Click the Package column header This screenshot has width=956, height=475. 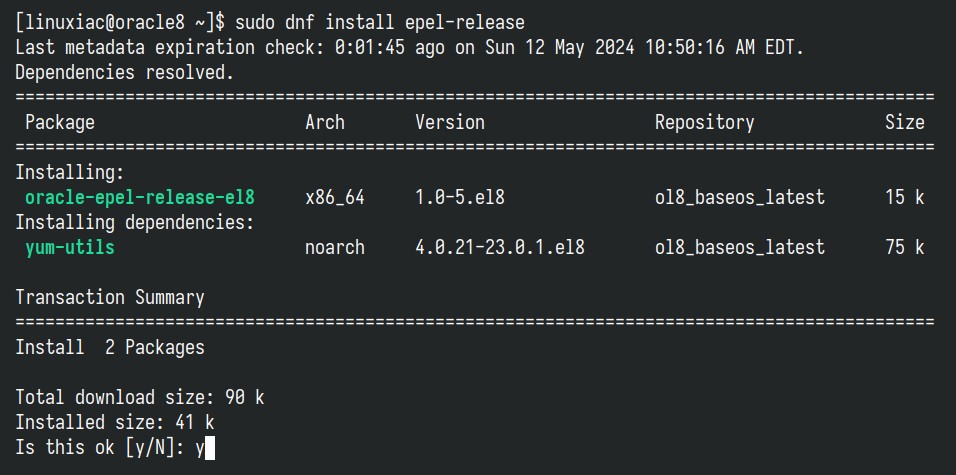60,123
